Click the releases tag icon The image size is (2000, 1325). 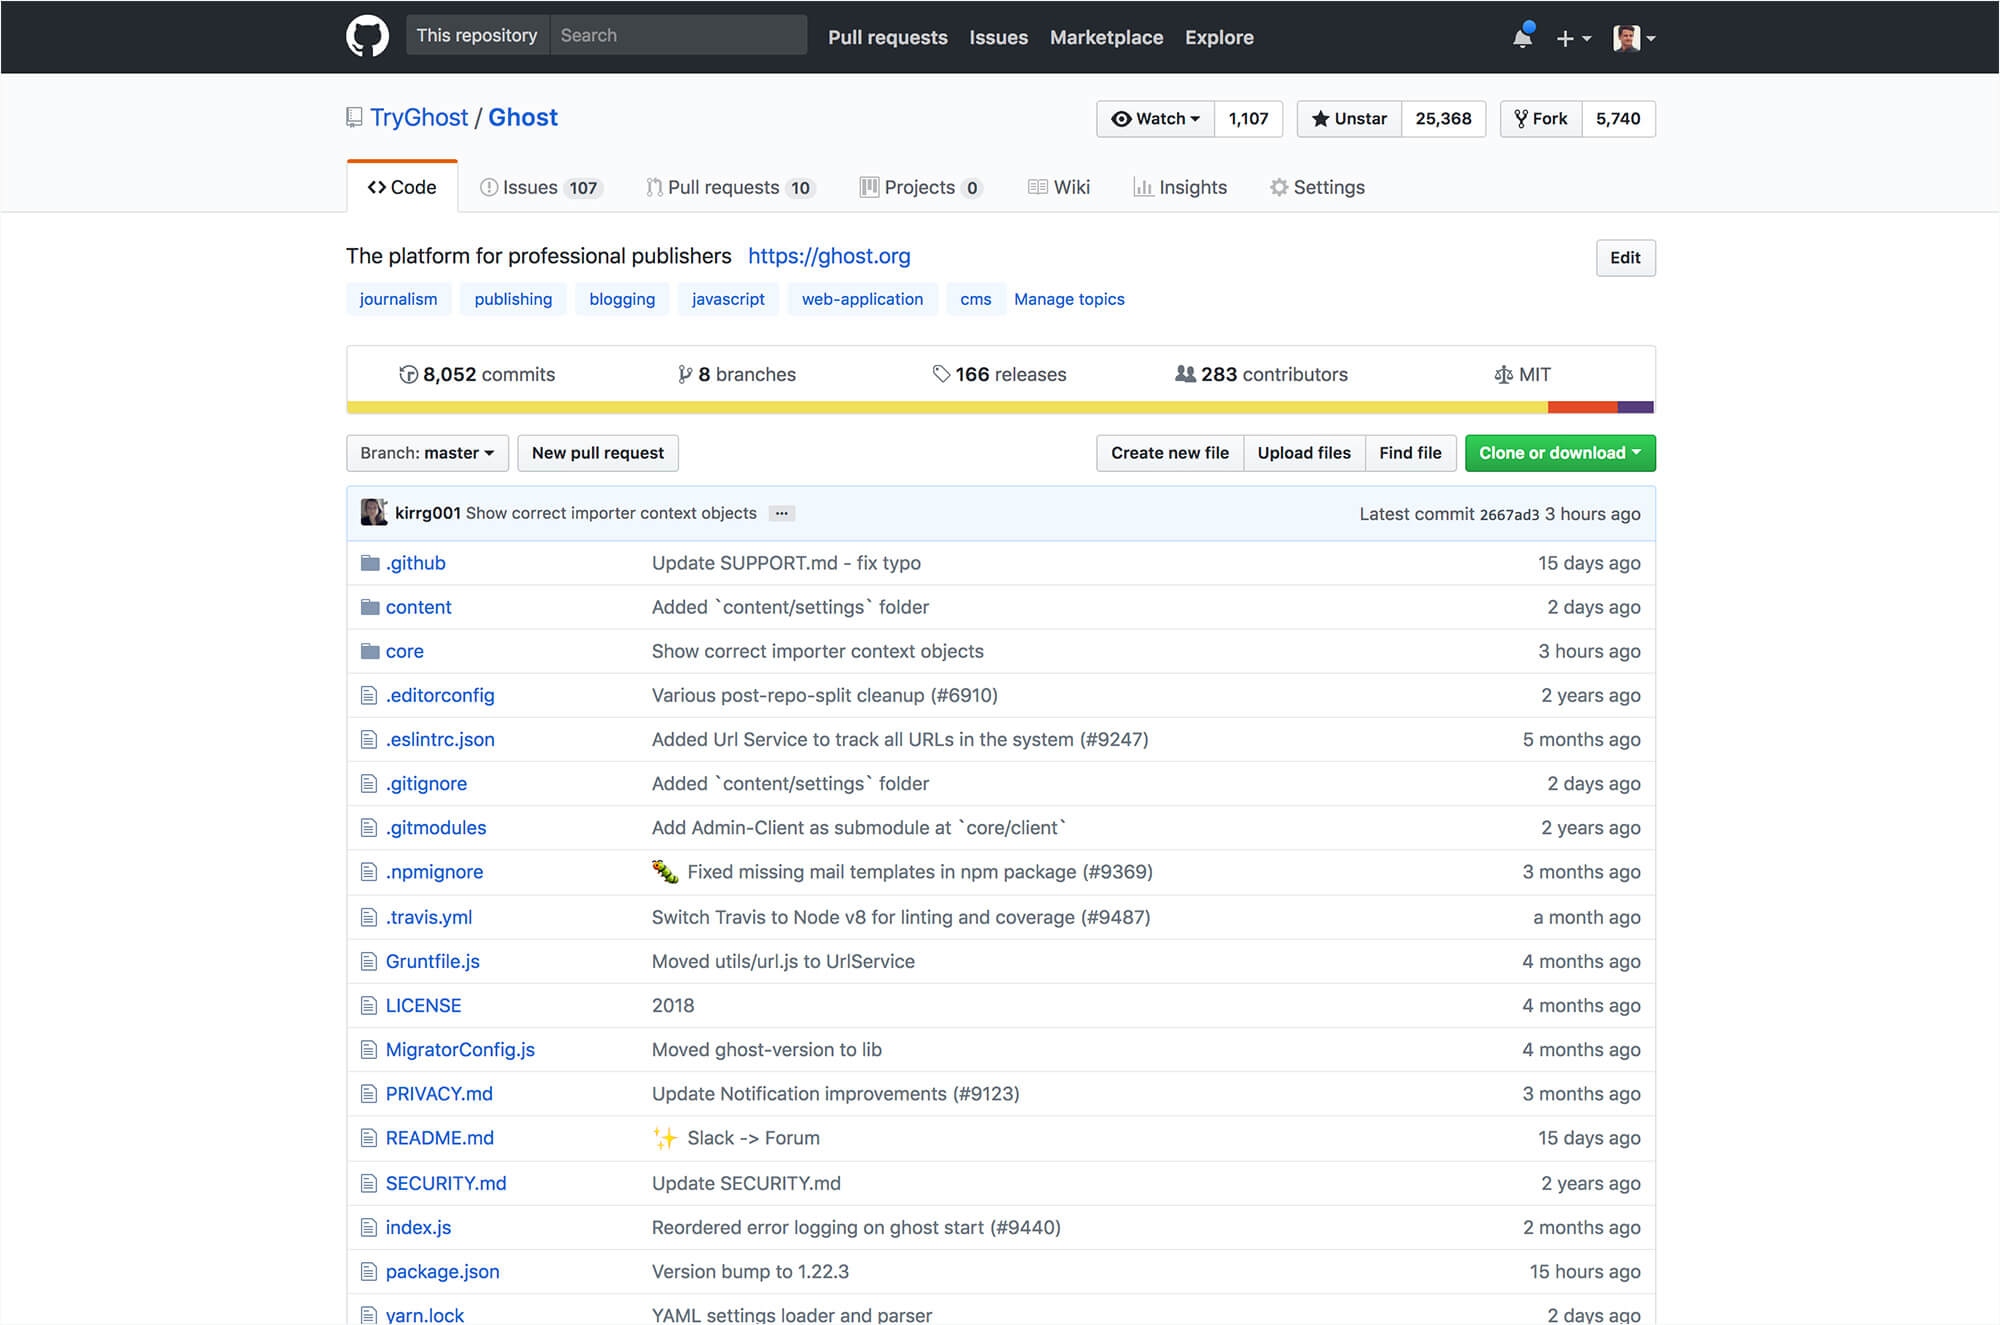click(941, 374)
